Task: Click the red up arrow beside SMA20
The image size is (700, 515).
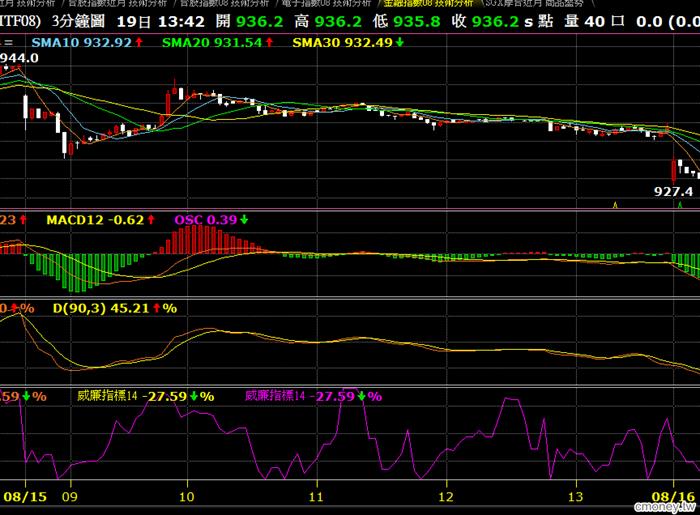Action: pyautogui.click(x=269, y=42)
